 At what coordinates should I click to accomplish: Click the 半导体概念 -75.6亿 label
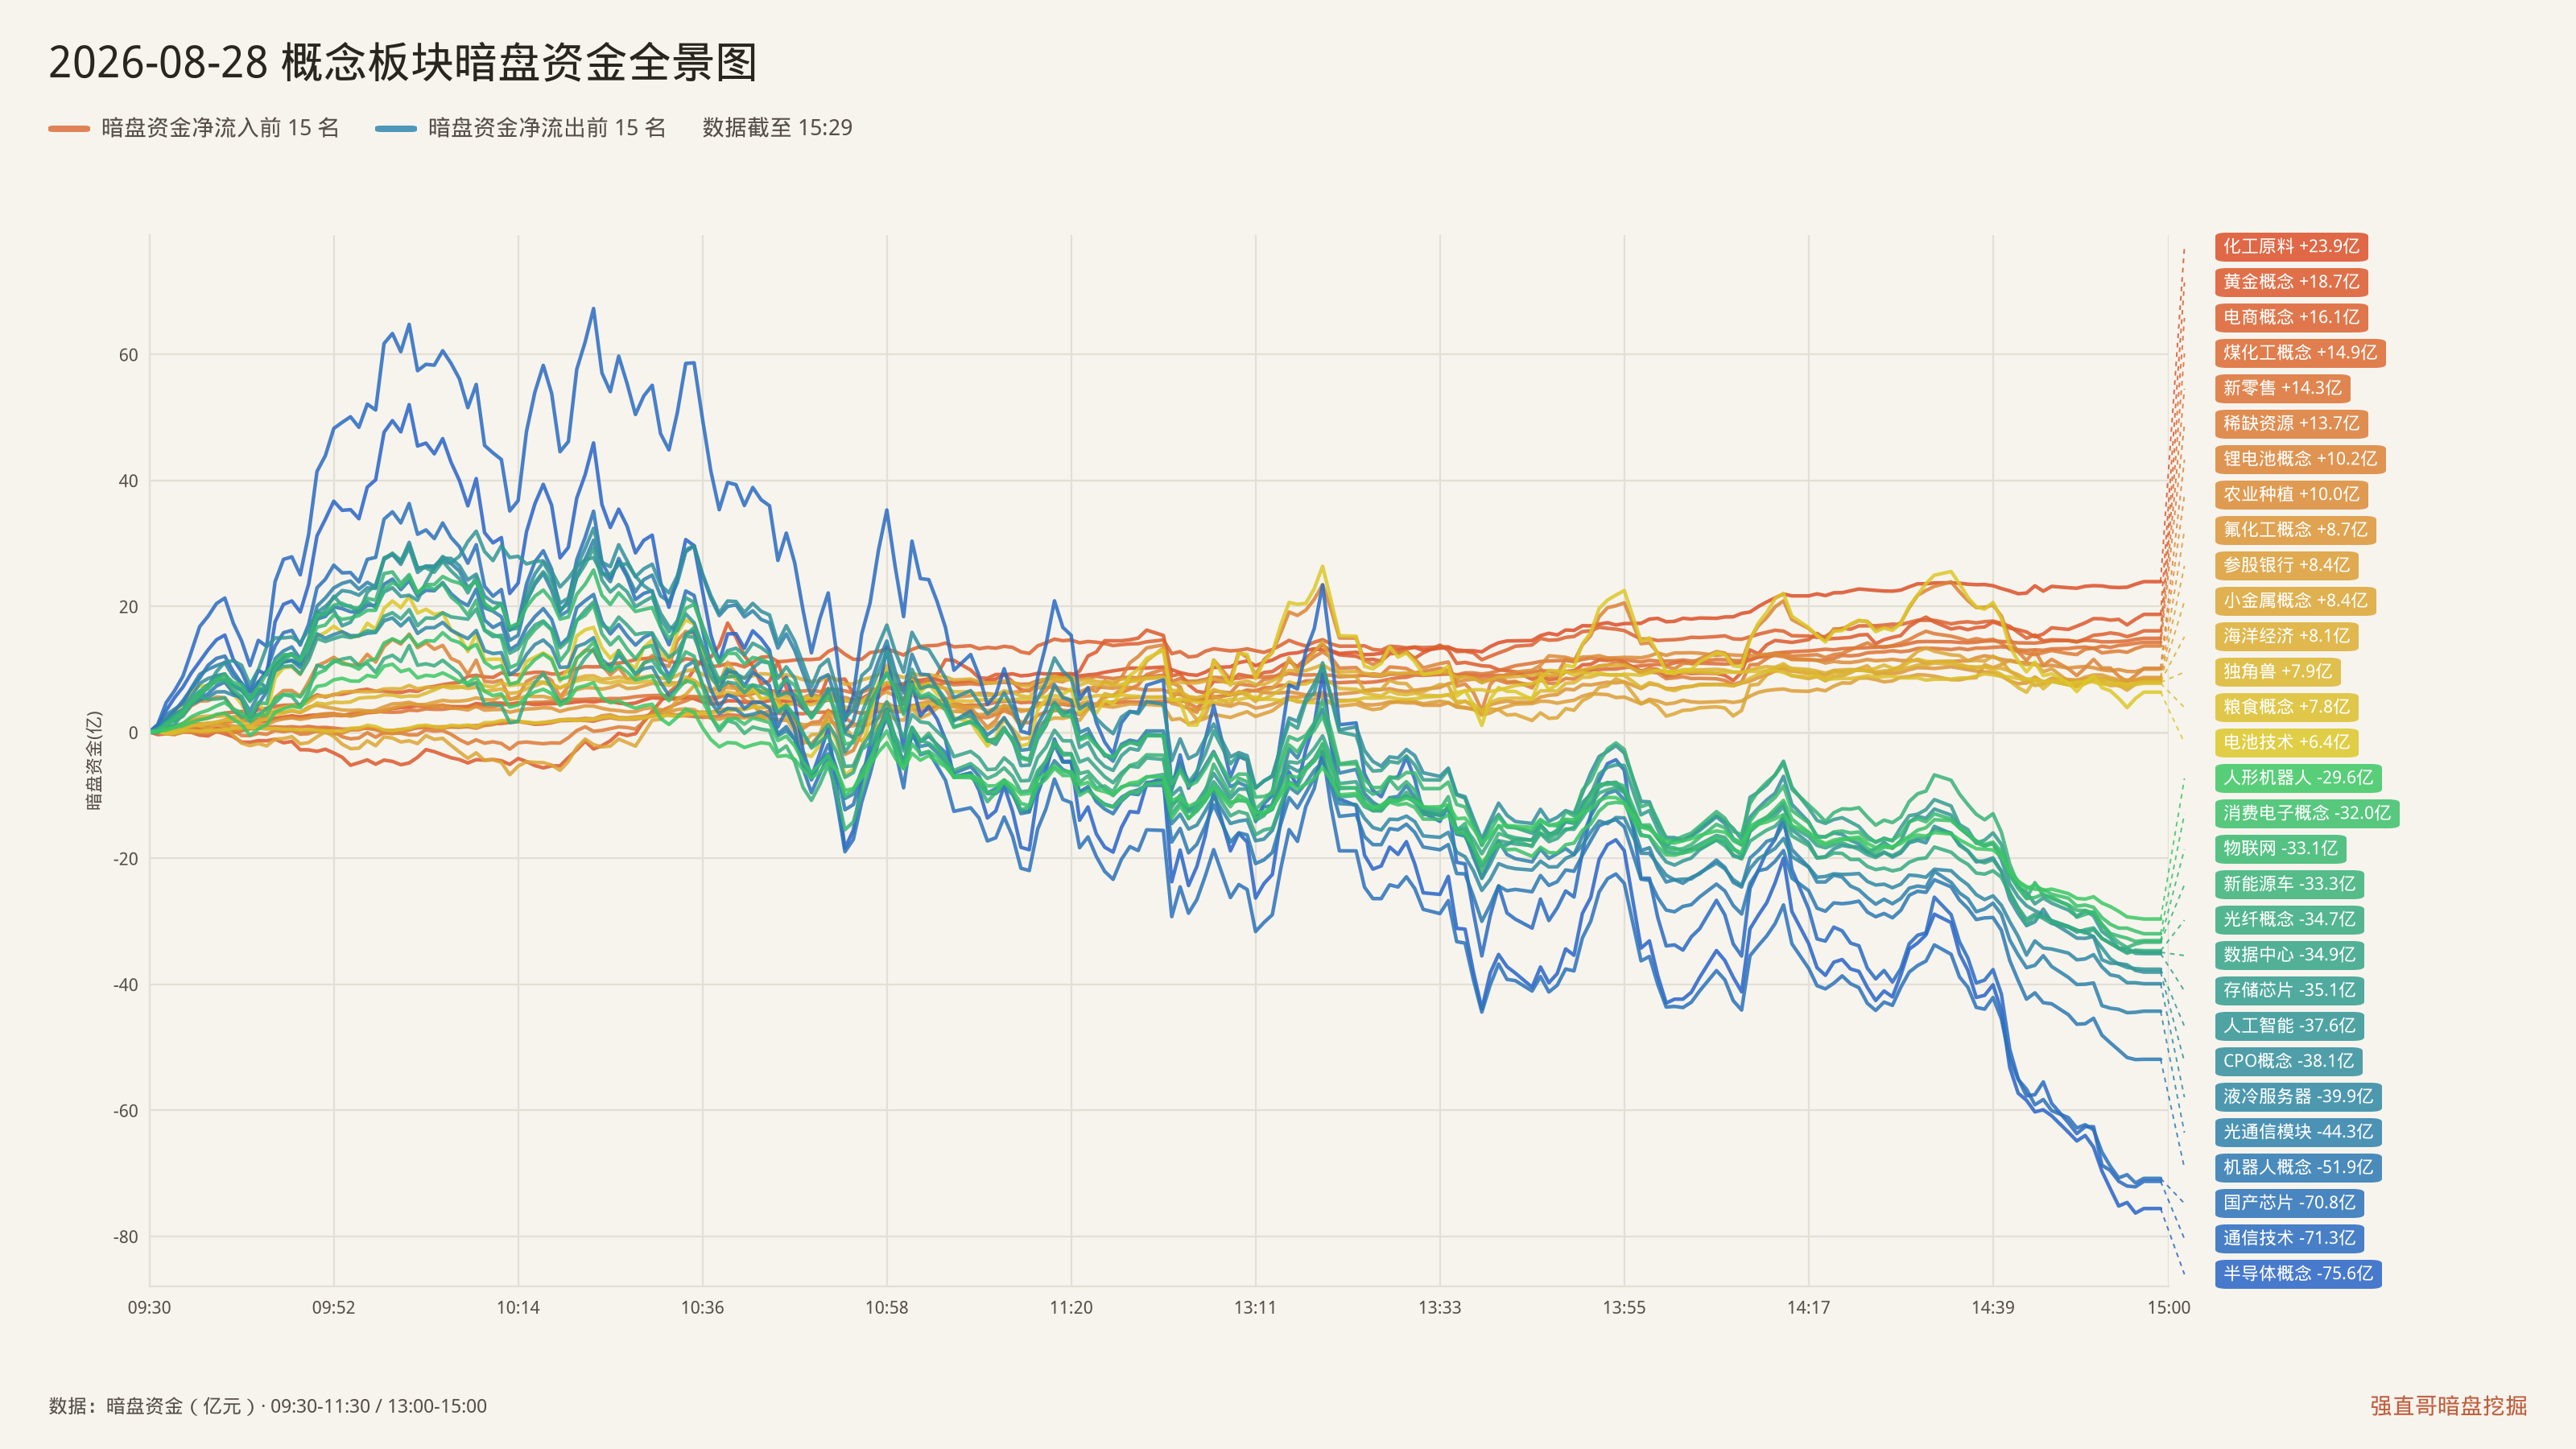tap(2298, 1273)
